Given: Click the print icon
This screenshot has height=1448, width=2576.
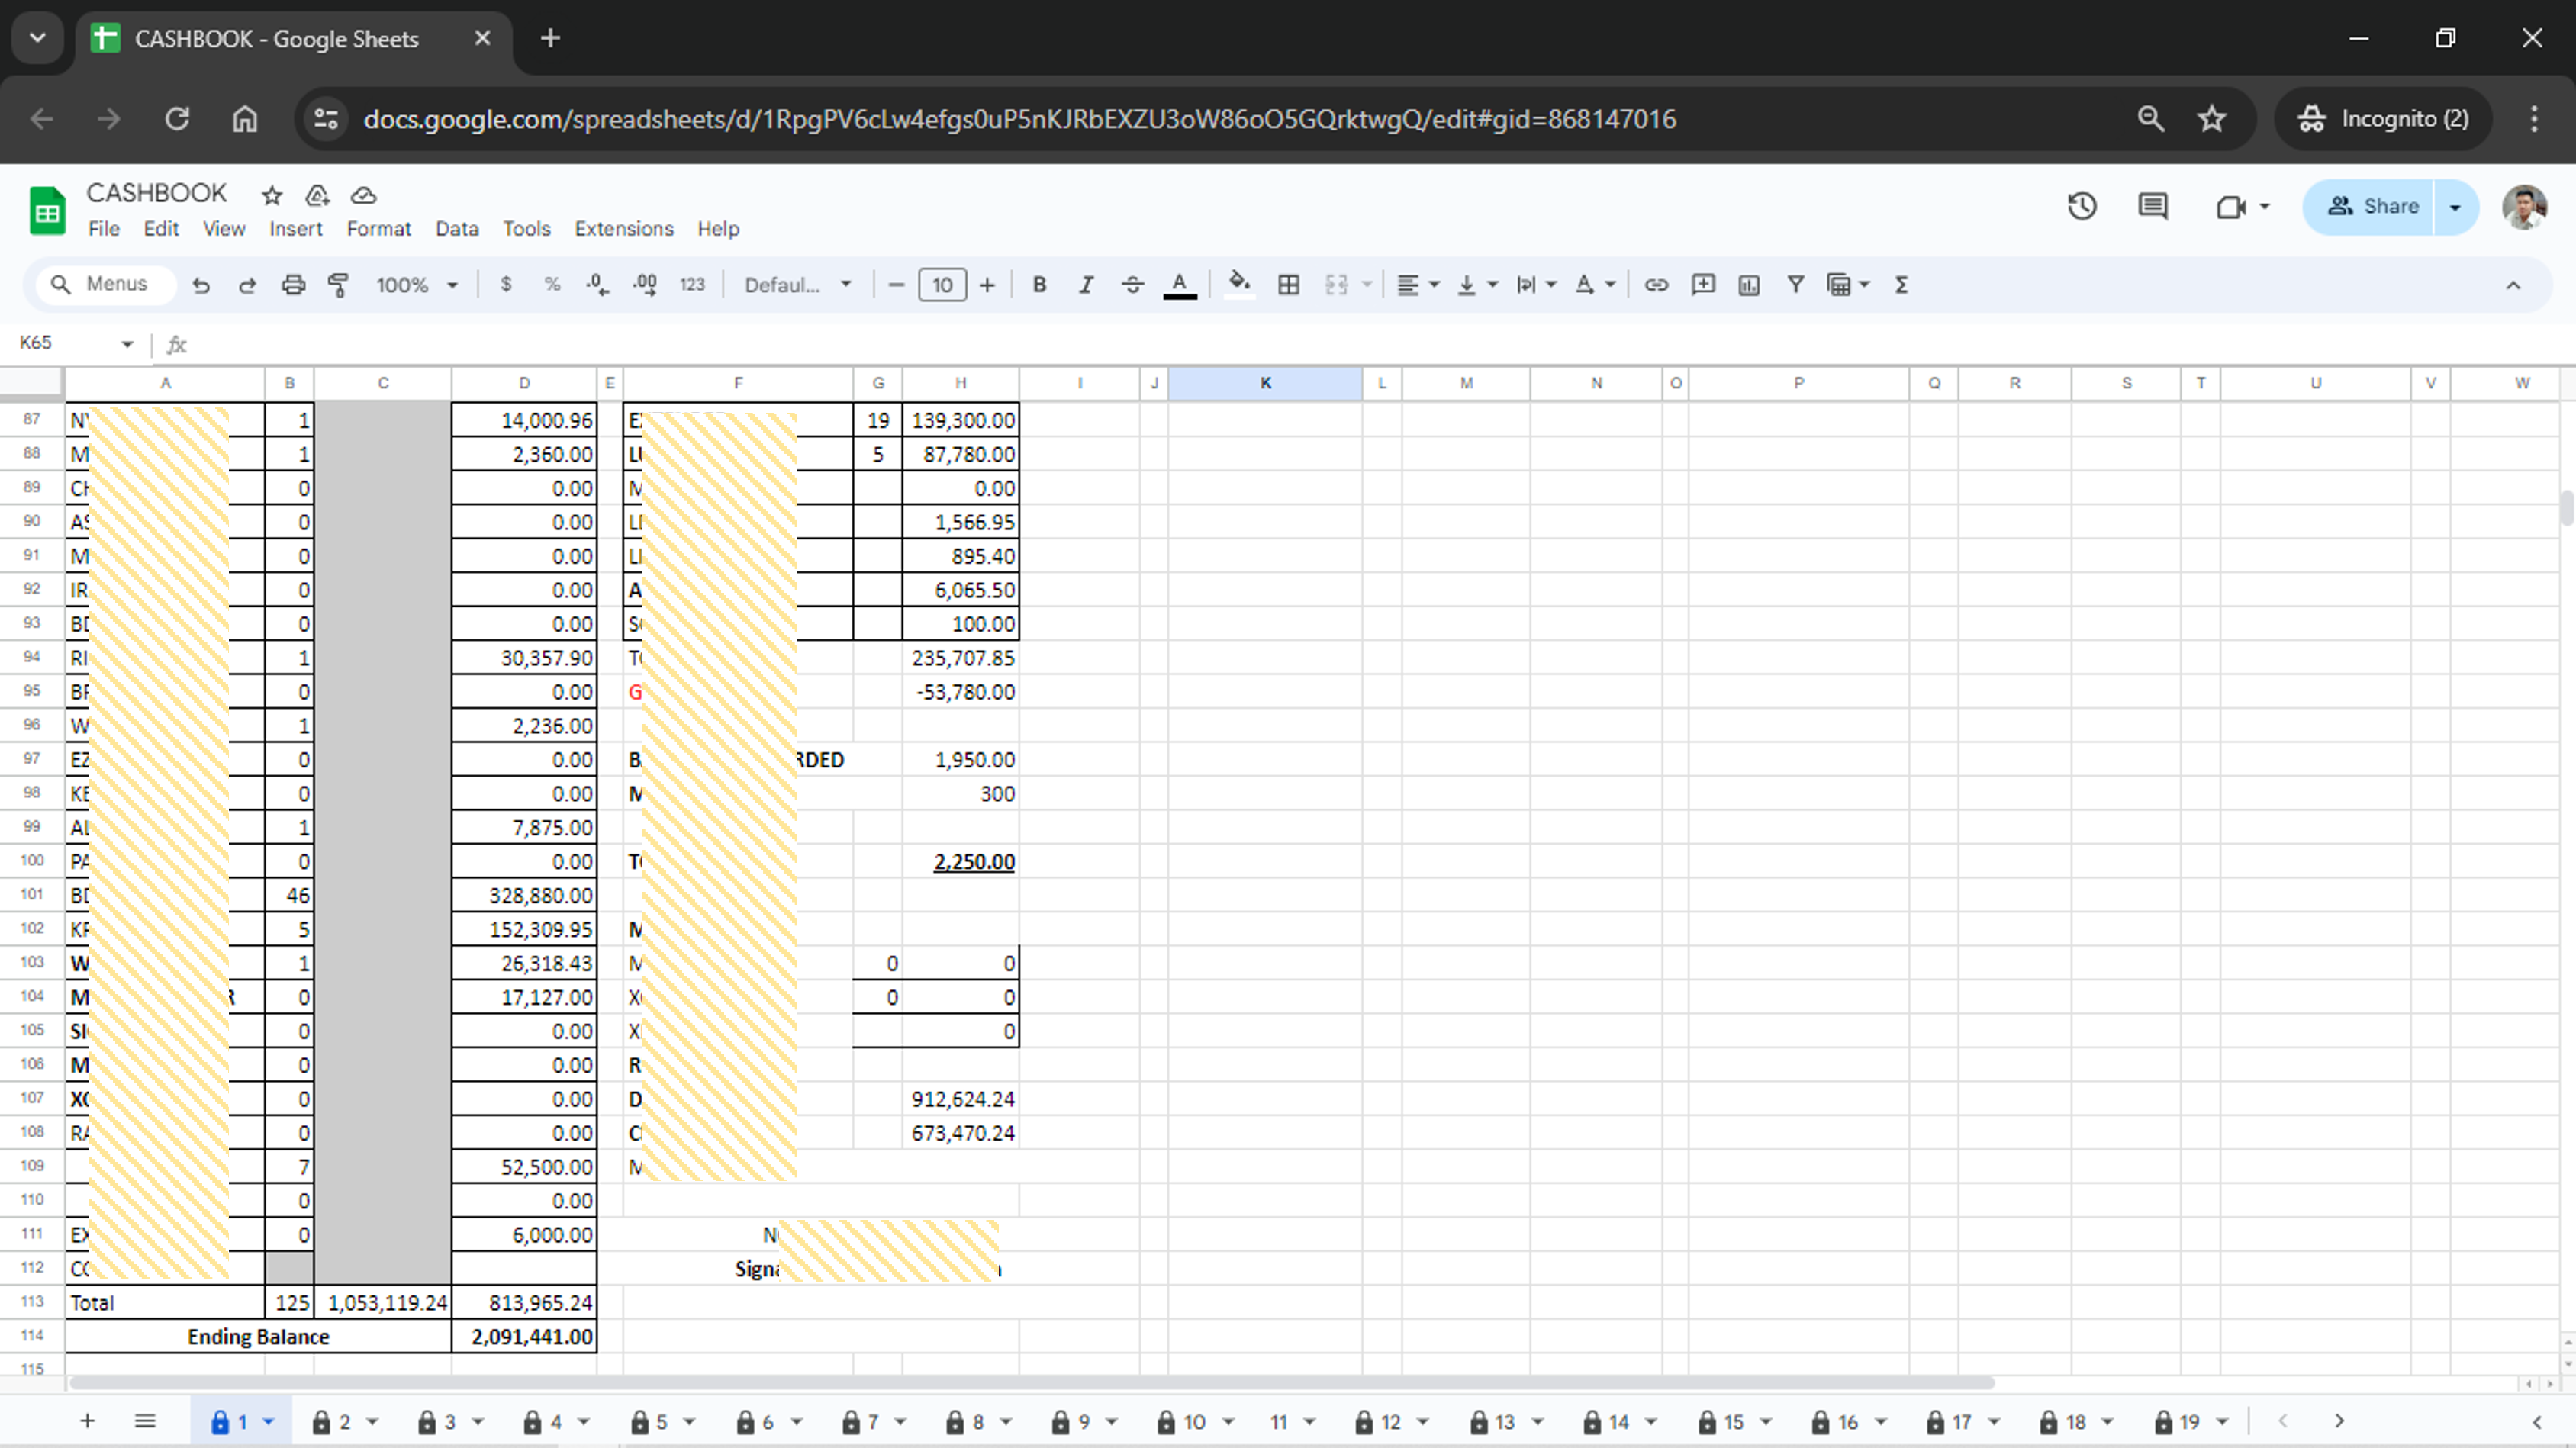Looking at the screenshot, I should click(293, 285).
